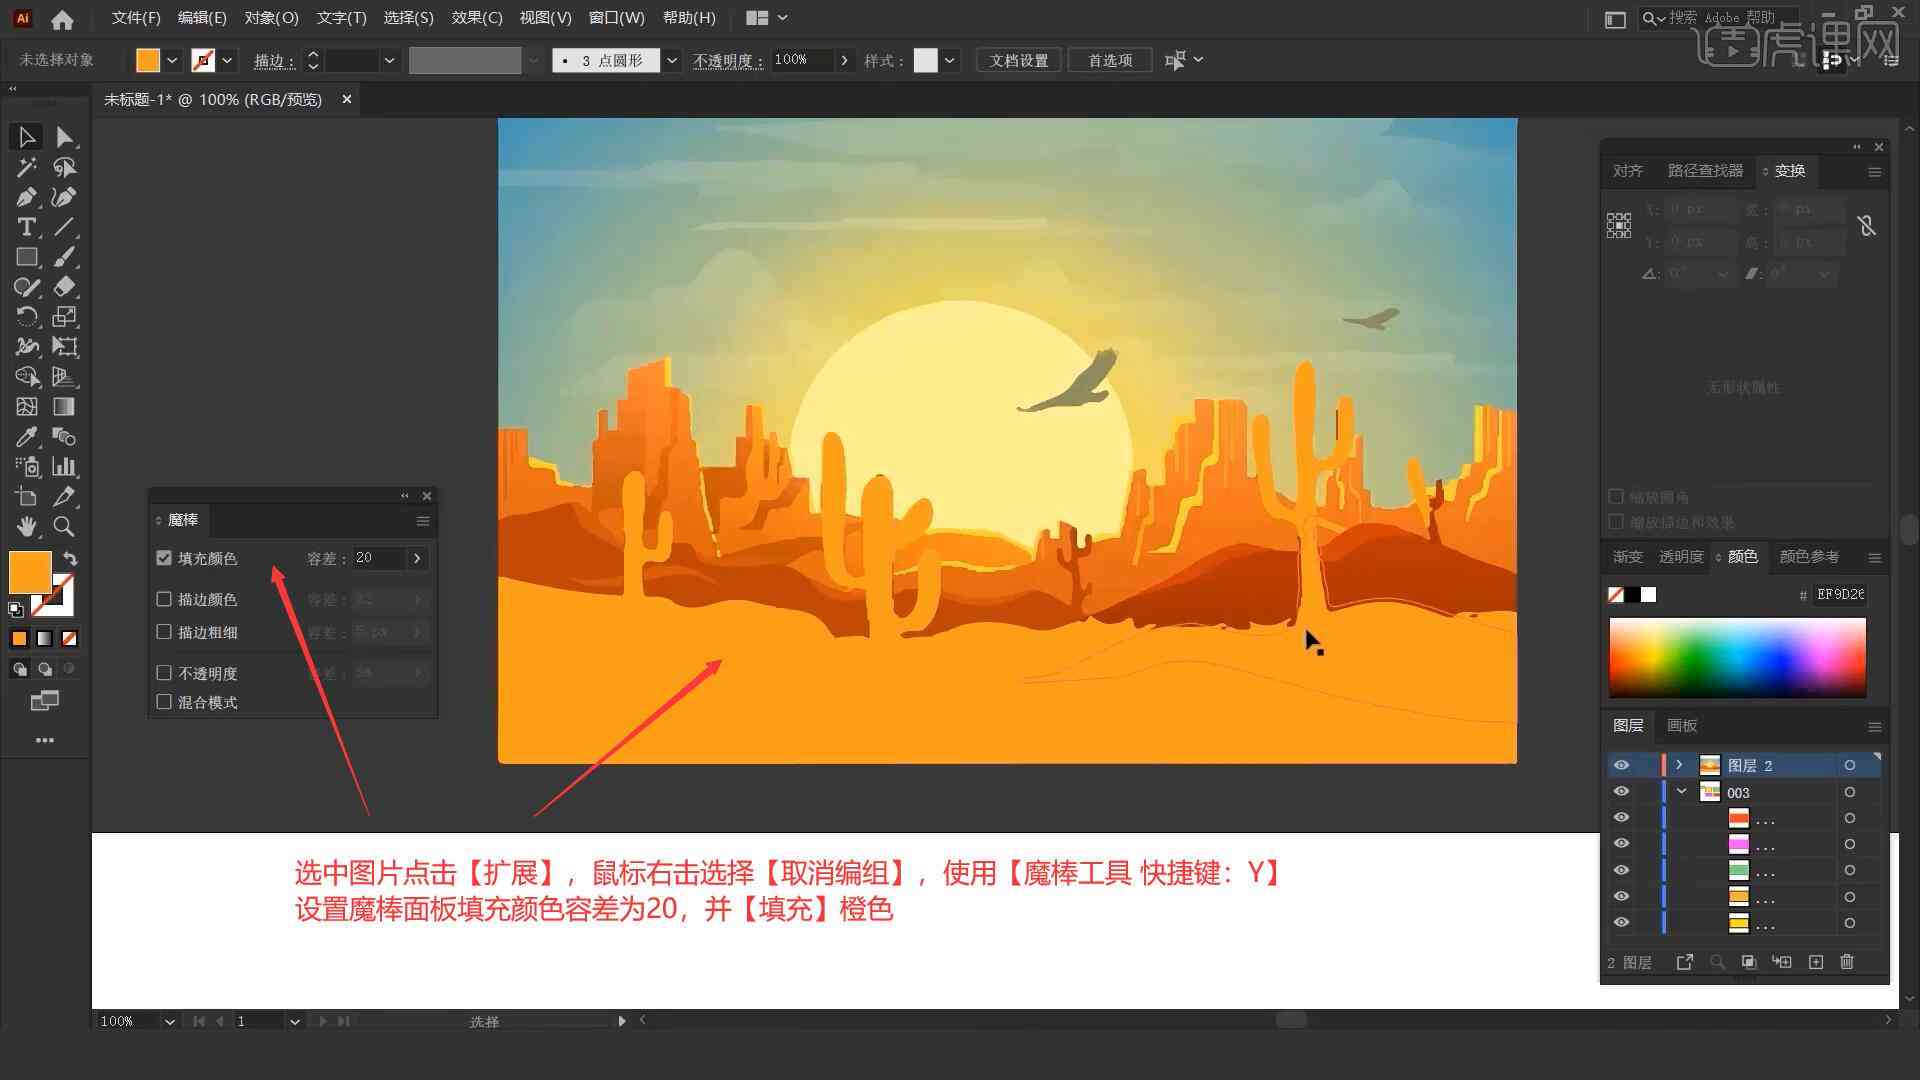Select the Zoom tool
This screenshot has height=1080, width=1920.
click(63, 527)
